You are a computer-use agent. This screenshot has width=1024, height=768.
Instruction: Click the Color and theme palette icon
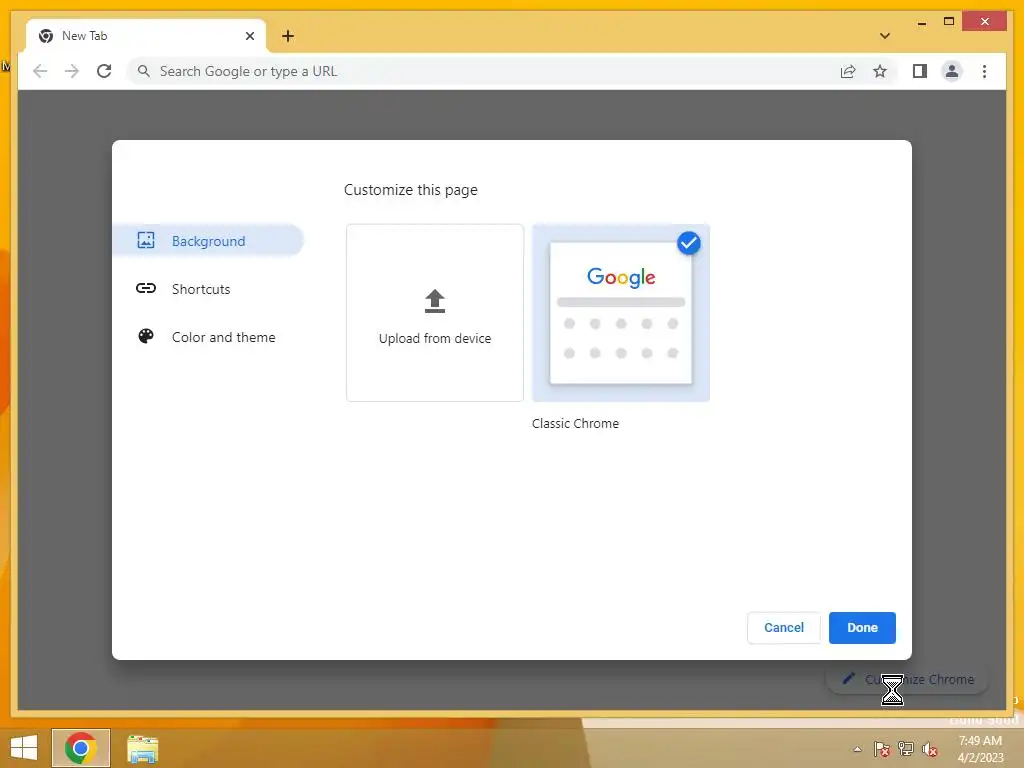(x=146, y=336)
